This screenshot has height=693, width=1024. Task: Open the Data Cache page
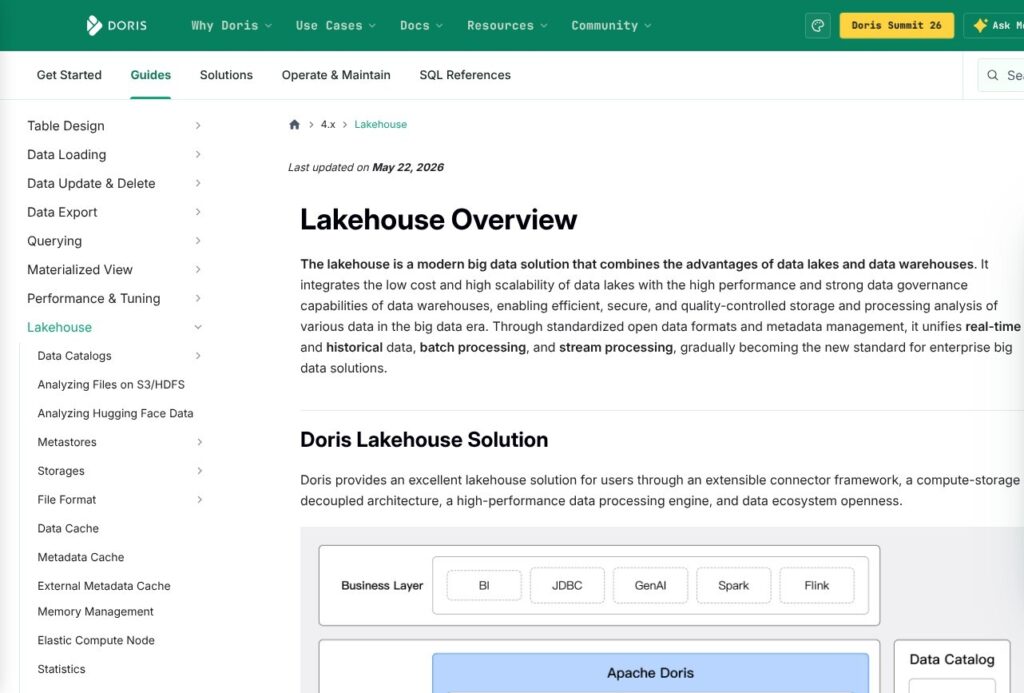[68, 528]
